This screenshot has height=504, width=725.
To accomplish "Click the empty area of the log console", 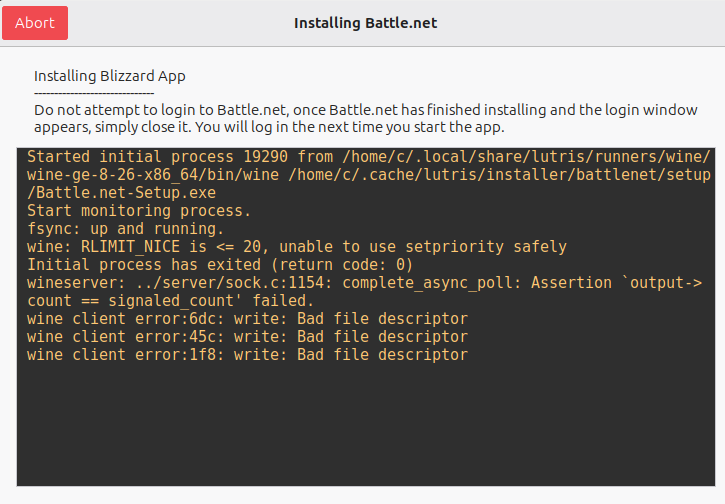I will click(365, 425).
